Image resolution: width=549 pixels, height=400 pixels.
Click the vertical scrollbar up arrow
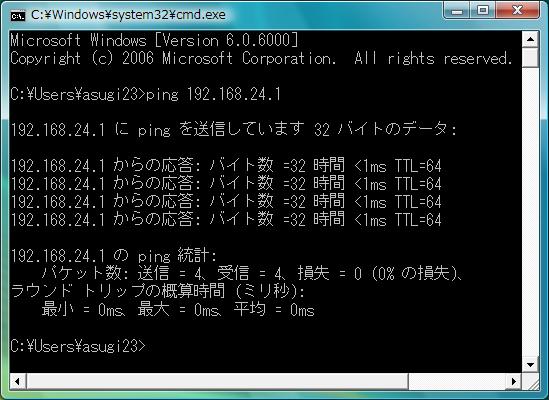coord(530,39)
